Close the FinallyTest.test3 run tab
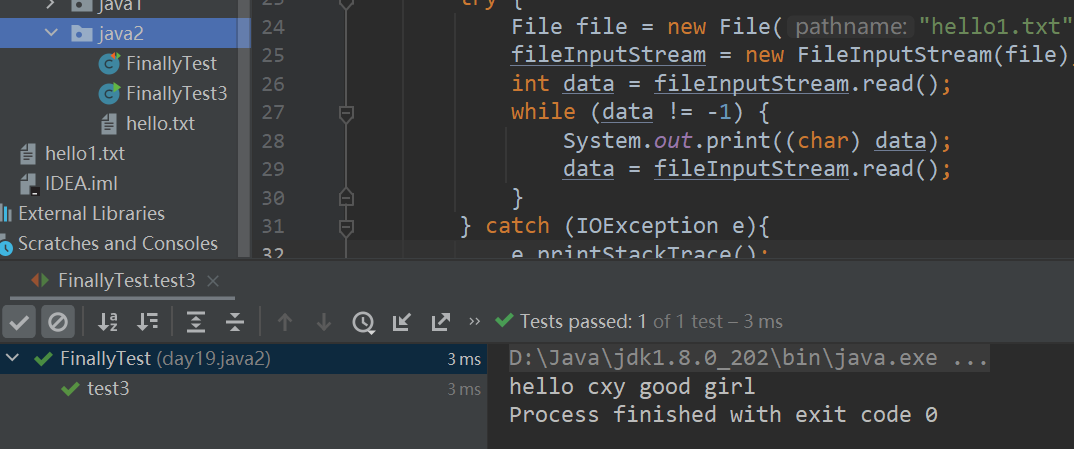Screen dimensions: 1074x449 pyautogui.click(x=212, y=280)
